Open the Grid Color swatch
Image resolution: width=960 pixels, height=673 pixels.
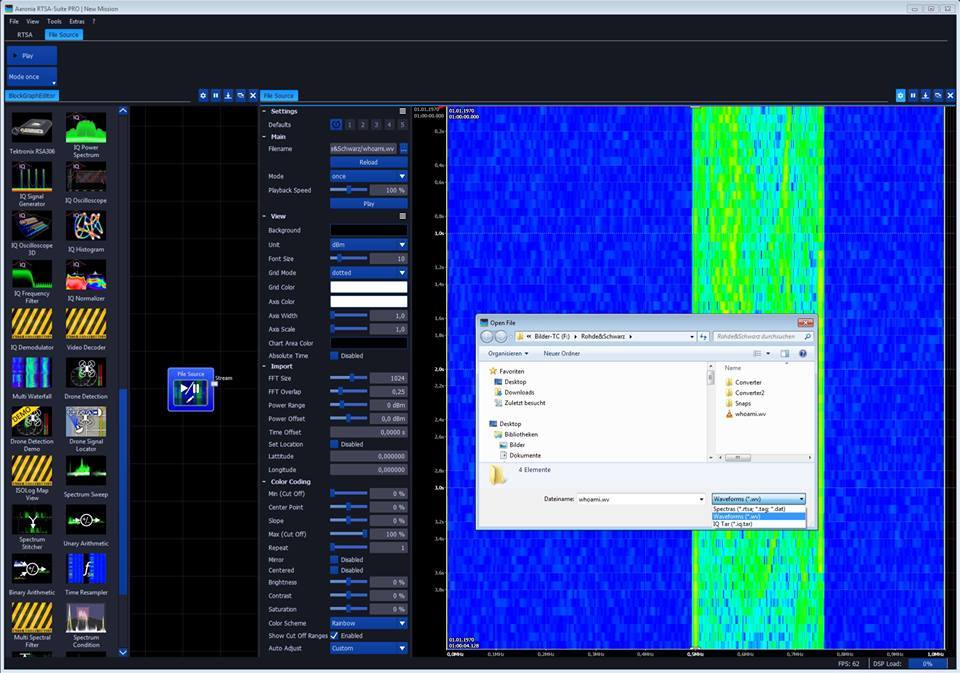(x=369, y=287)
